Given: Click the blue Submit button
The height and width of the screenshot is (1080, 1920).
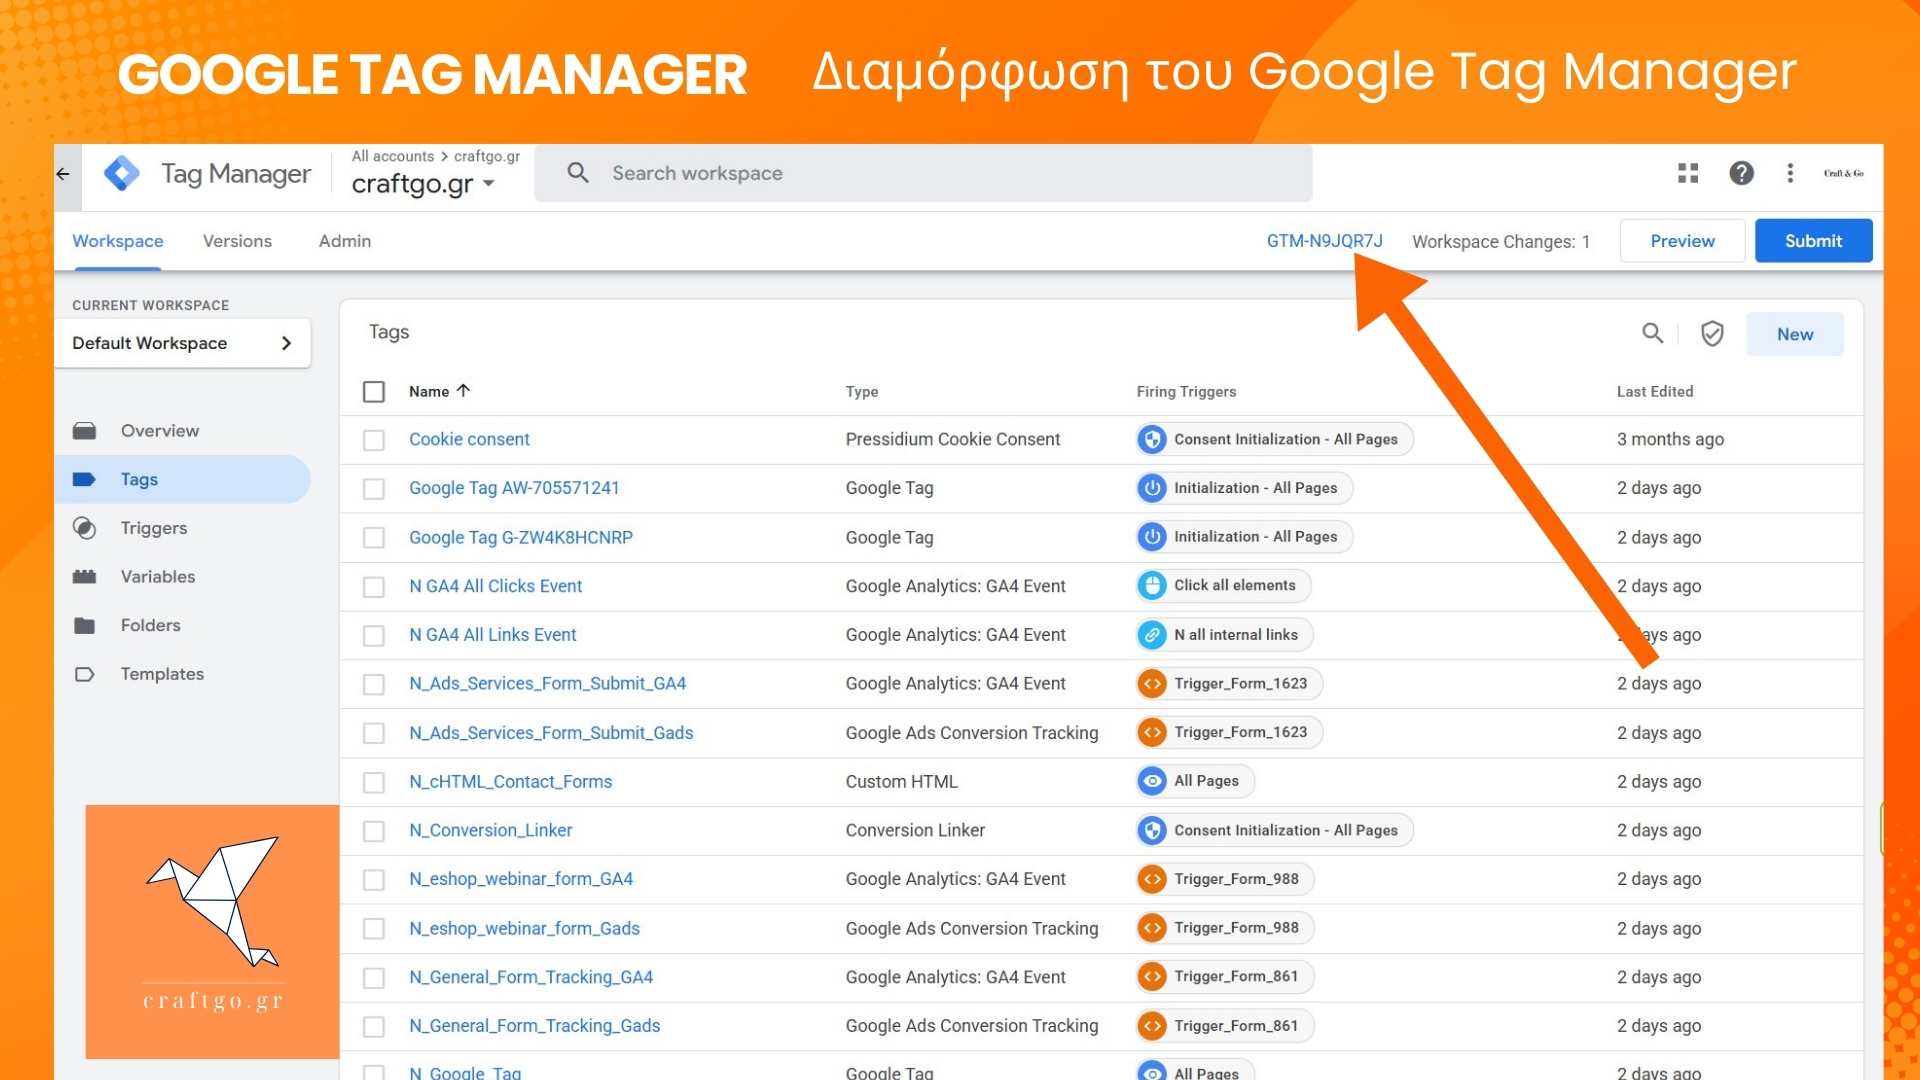Looking at the screenshot, I should pyautogui.click(x=1813, y=241).
